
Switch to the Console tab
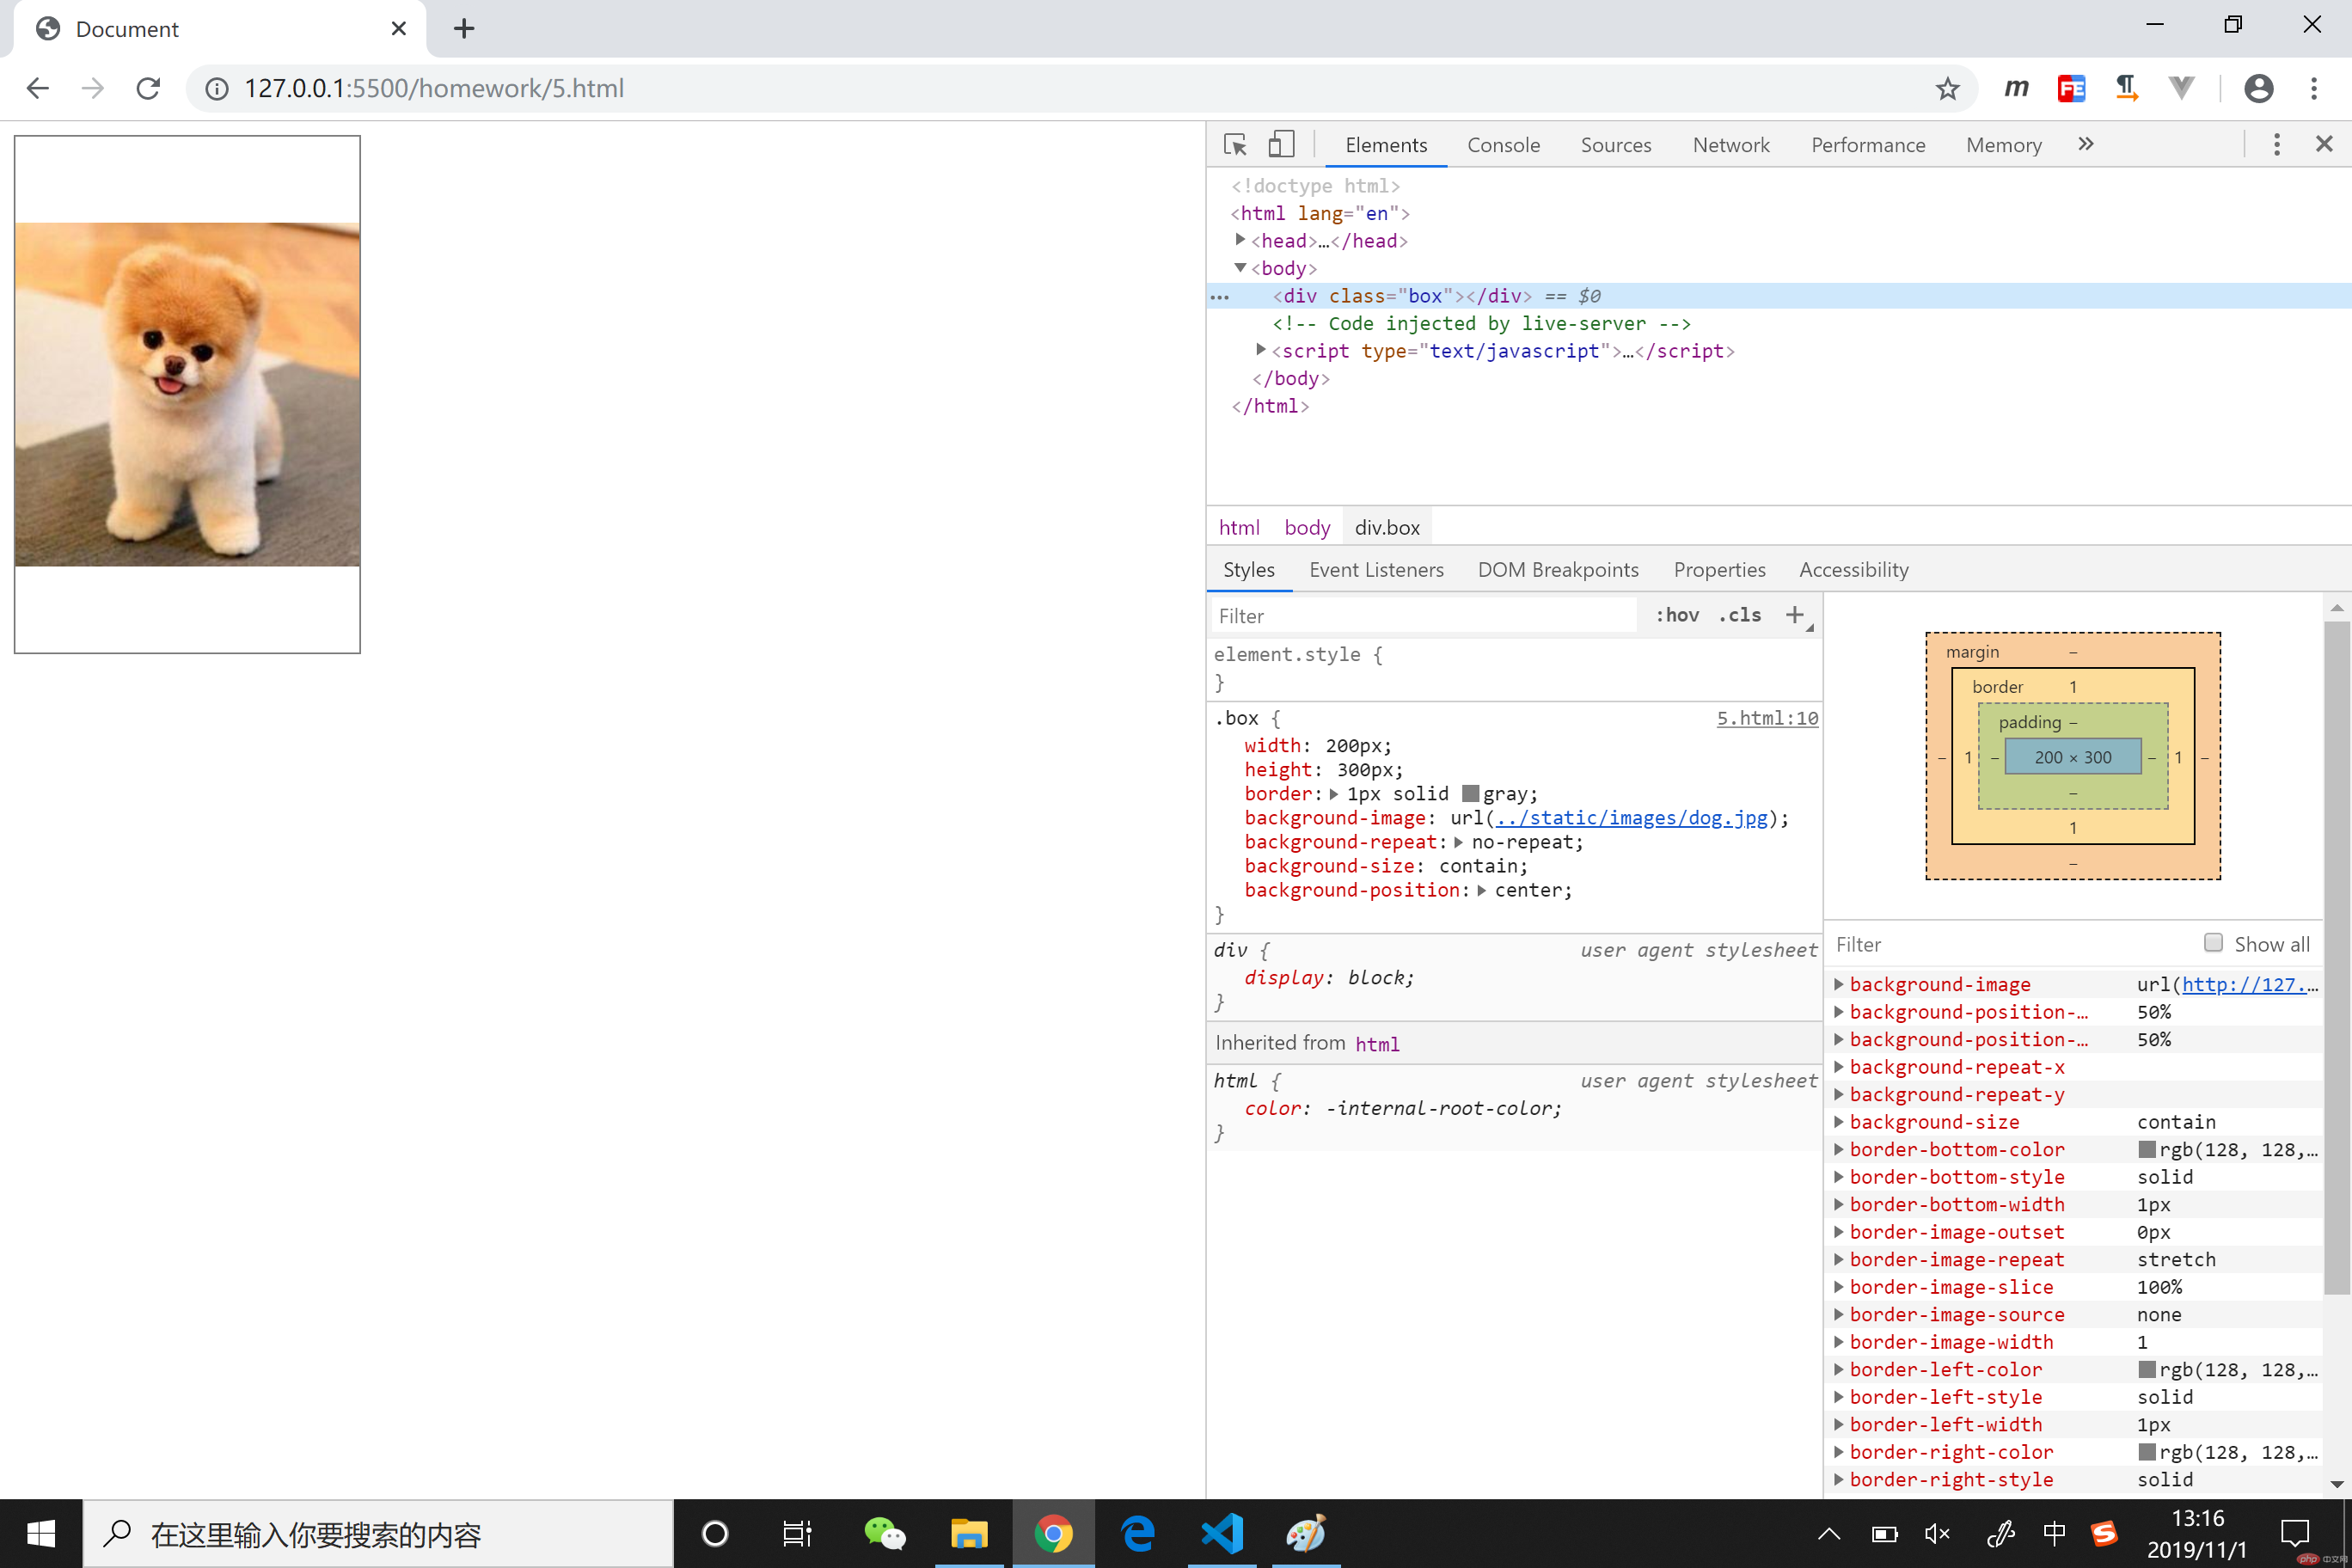coord(1503,145)
